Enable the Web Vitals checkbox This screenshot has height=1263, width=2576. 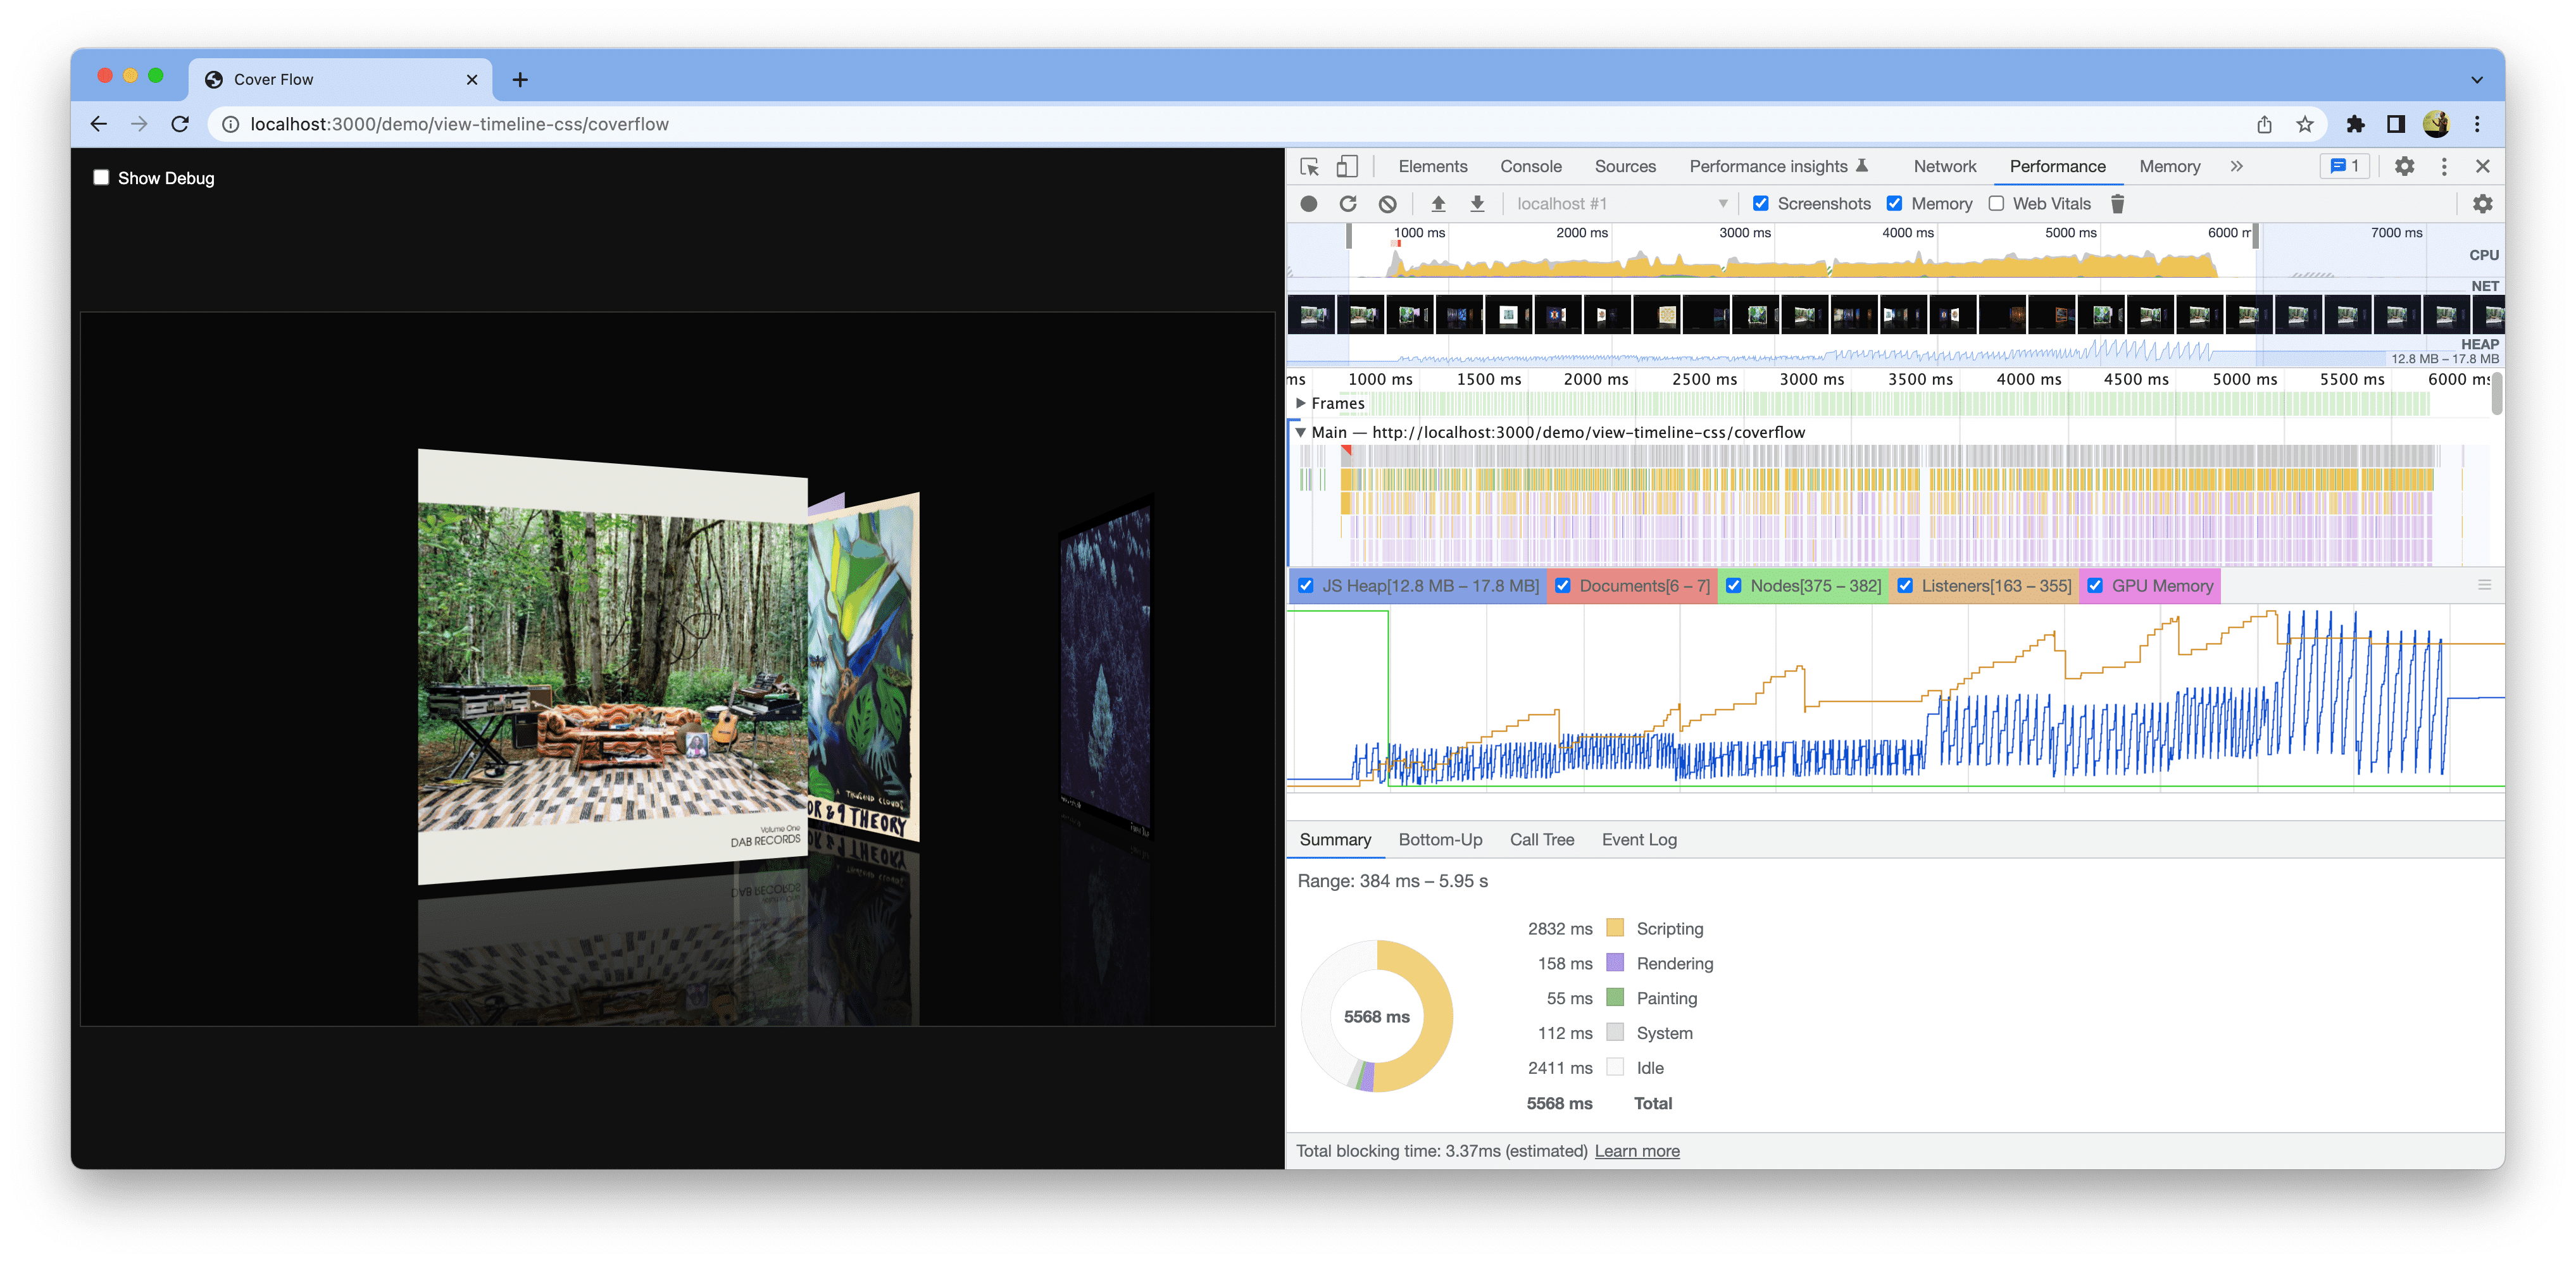coord(1993,204)
